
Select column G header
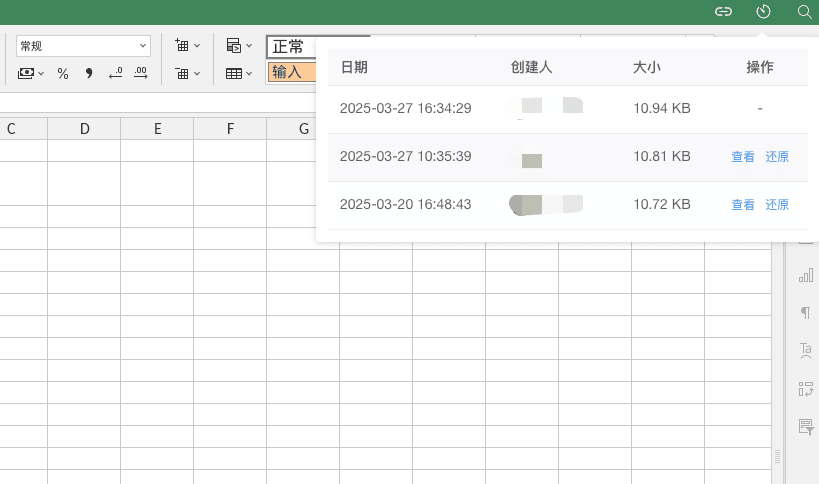(x=292, y=128)
